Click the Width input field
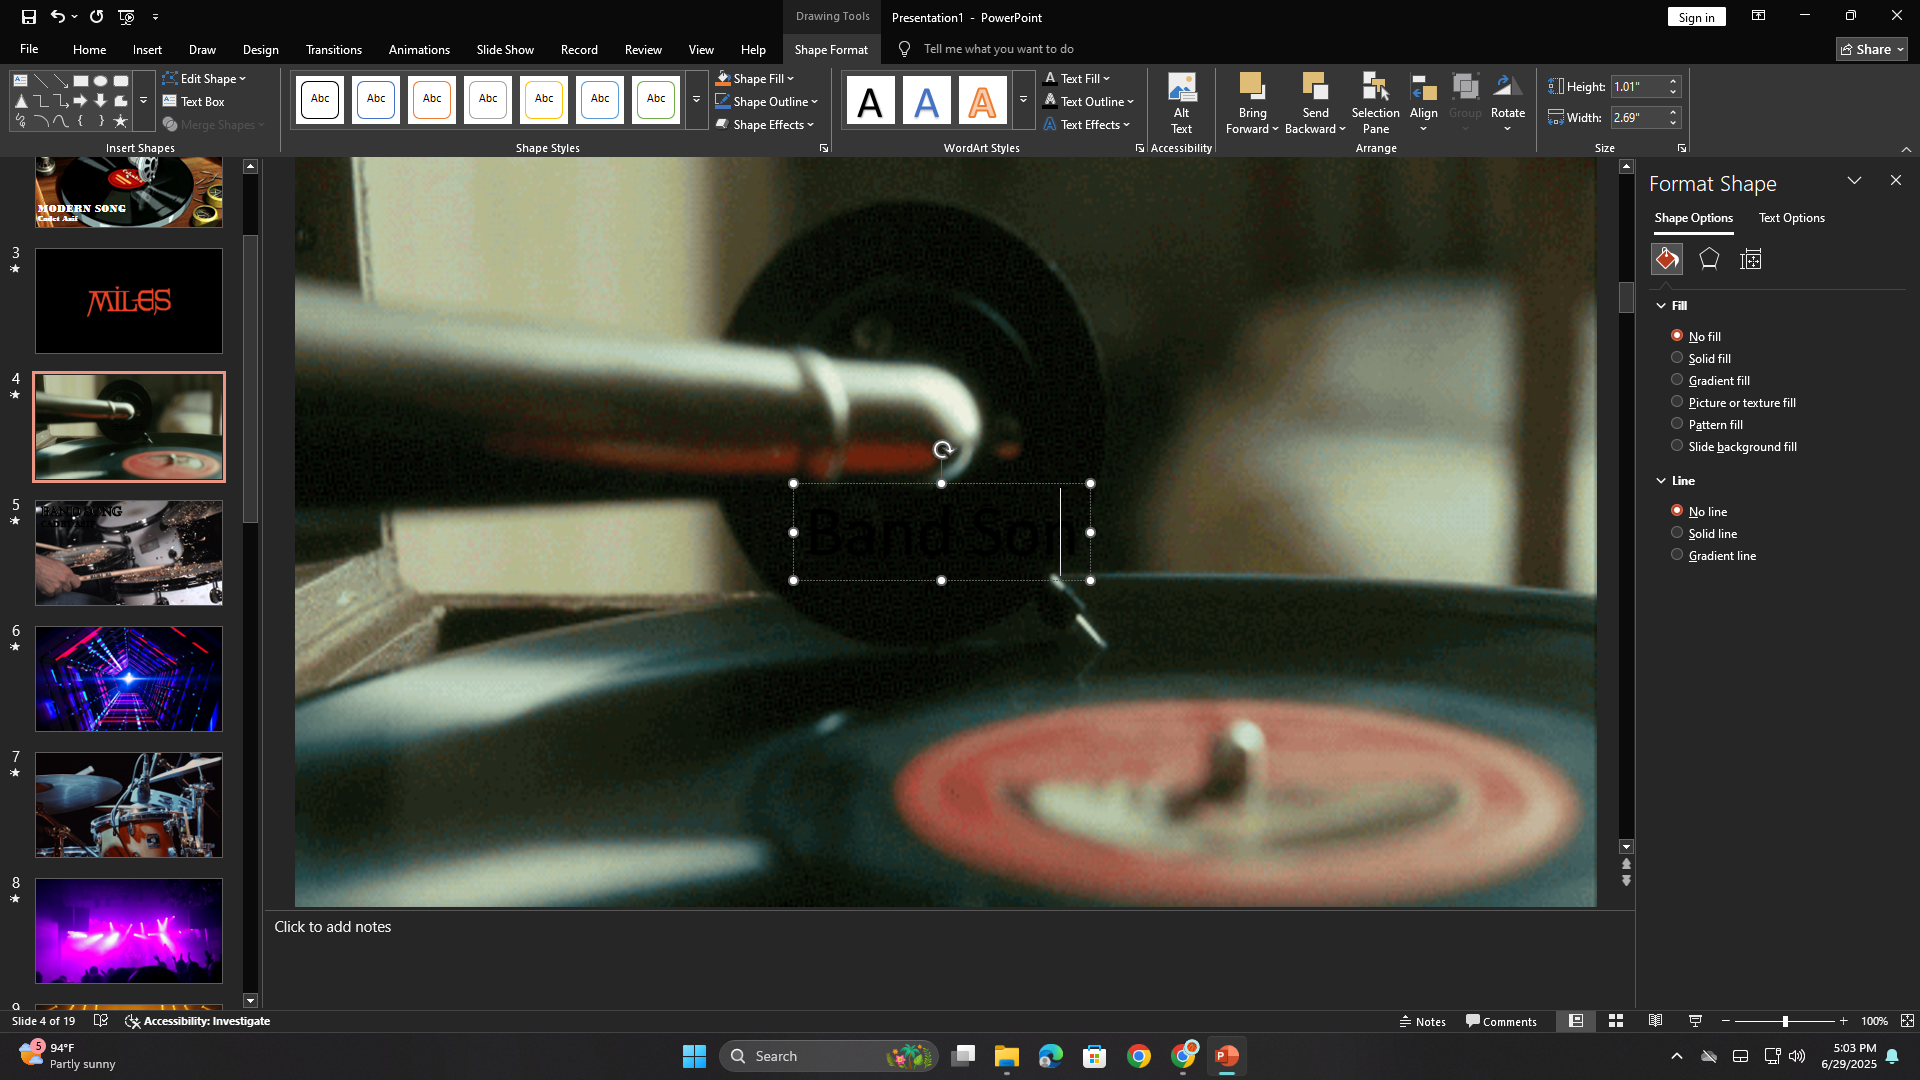The height and width of the screenshot is (1080, 1920). (x=1638, y=118)
